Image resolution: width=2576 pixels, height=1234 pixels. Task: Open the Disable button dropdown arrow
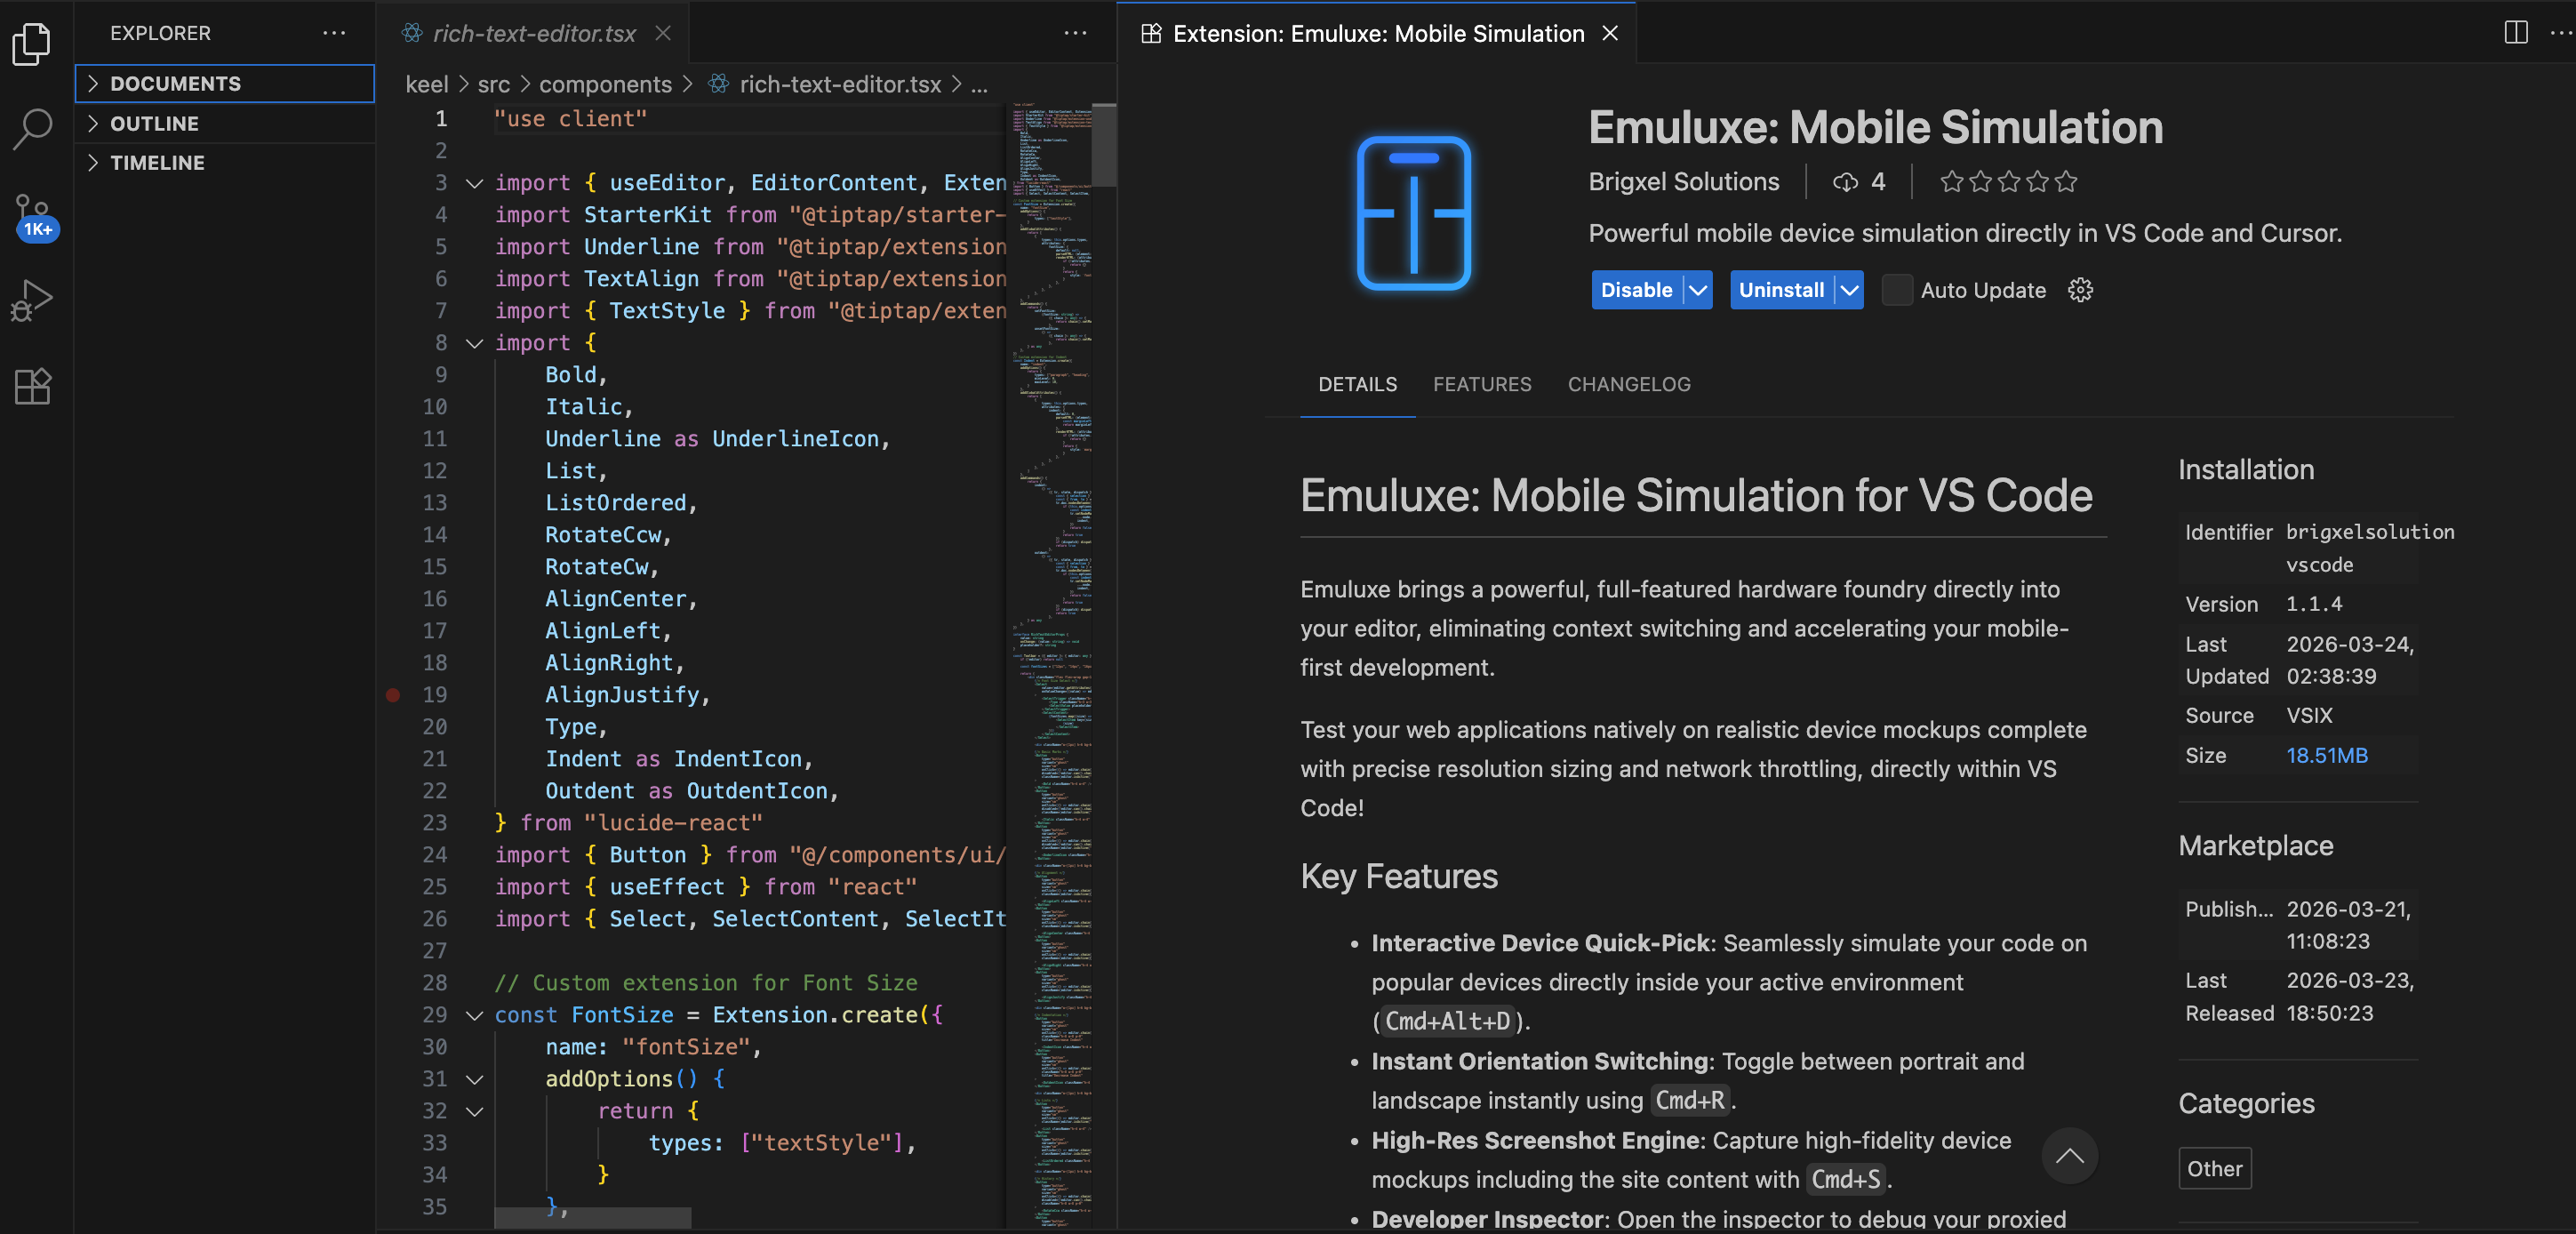(1698, 290)
